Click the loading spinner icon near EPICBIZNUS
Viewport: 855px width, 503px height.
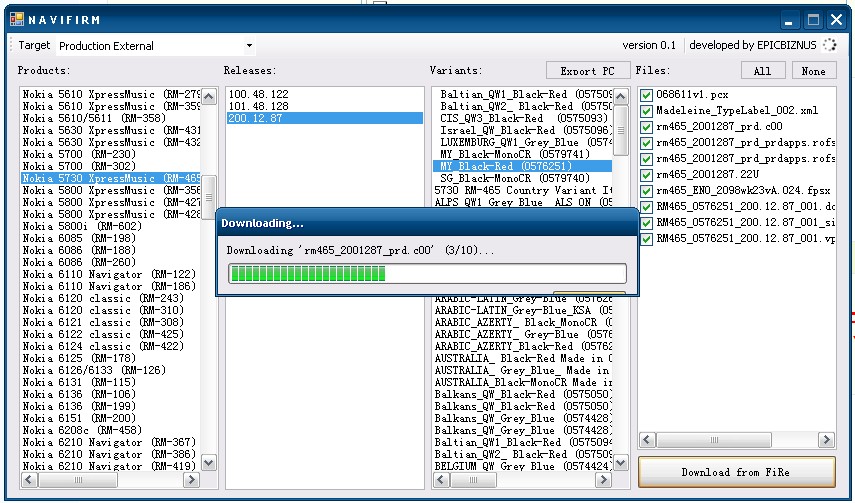pos(829,45)
